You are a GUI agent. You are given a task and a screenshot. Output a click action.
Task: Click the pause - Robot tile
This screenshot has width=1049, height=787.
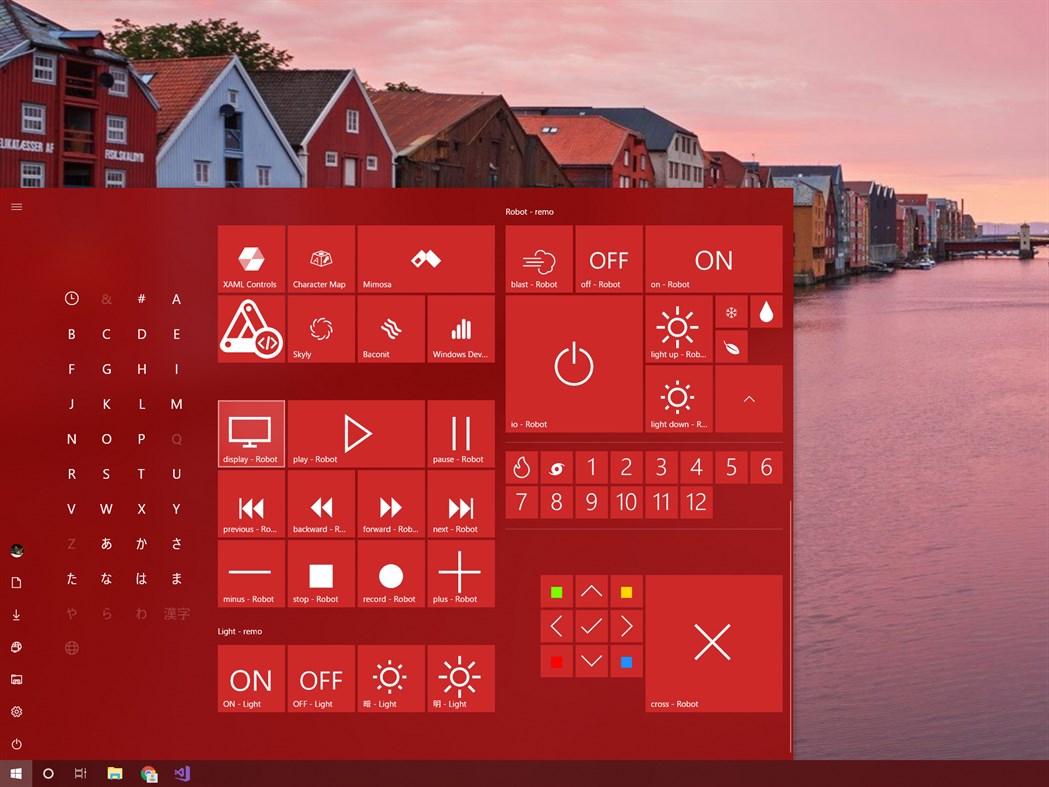point(461,434)
